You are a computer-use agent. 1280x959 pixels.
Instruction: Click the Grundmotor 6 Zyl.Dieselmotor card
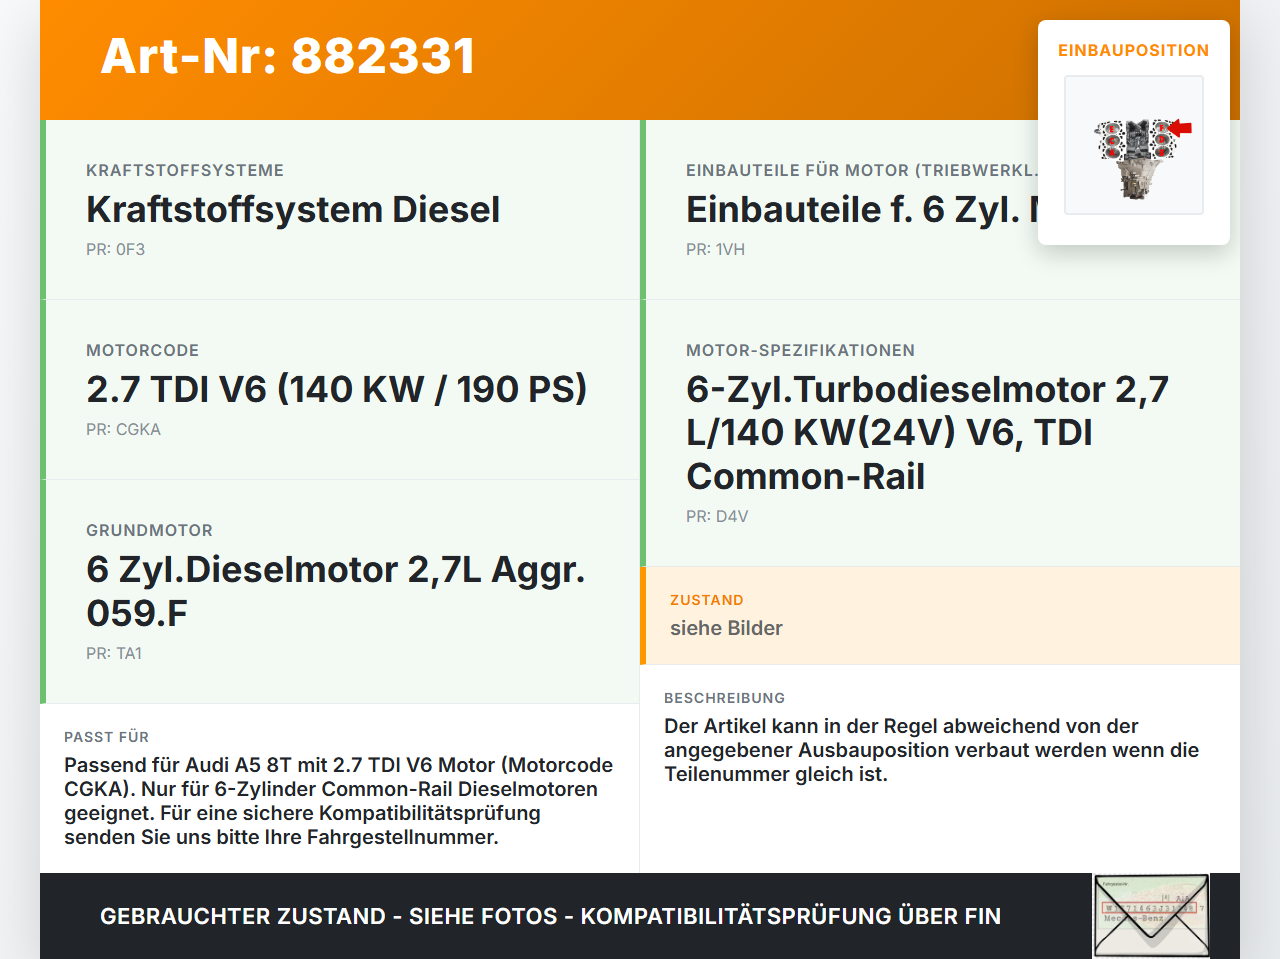(340, 592)
